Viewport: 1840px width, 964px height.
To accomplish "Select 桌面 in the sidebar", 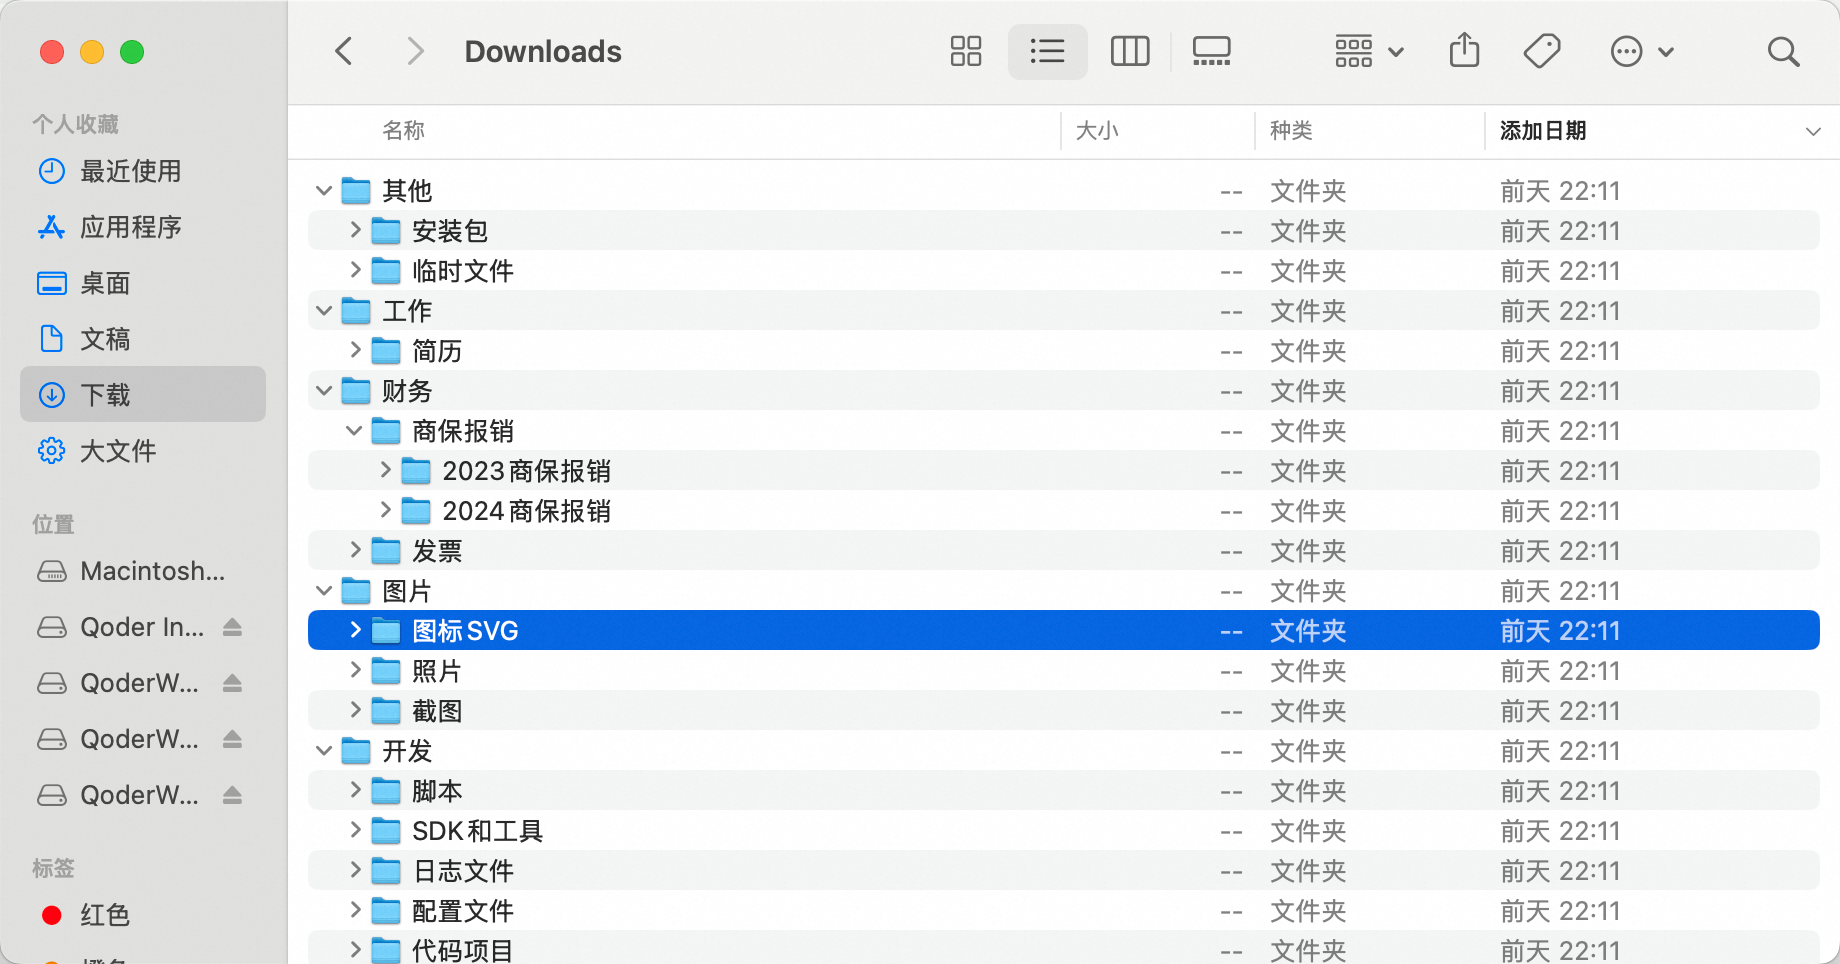I will (x=105, y=283).
